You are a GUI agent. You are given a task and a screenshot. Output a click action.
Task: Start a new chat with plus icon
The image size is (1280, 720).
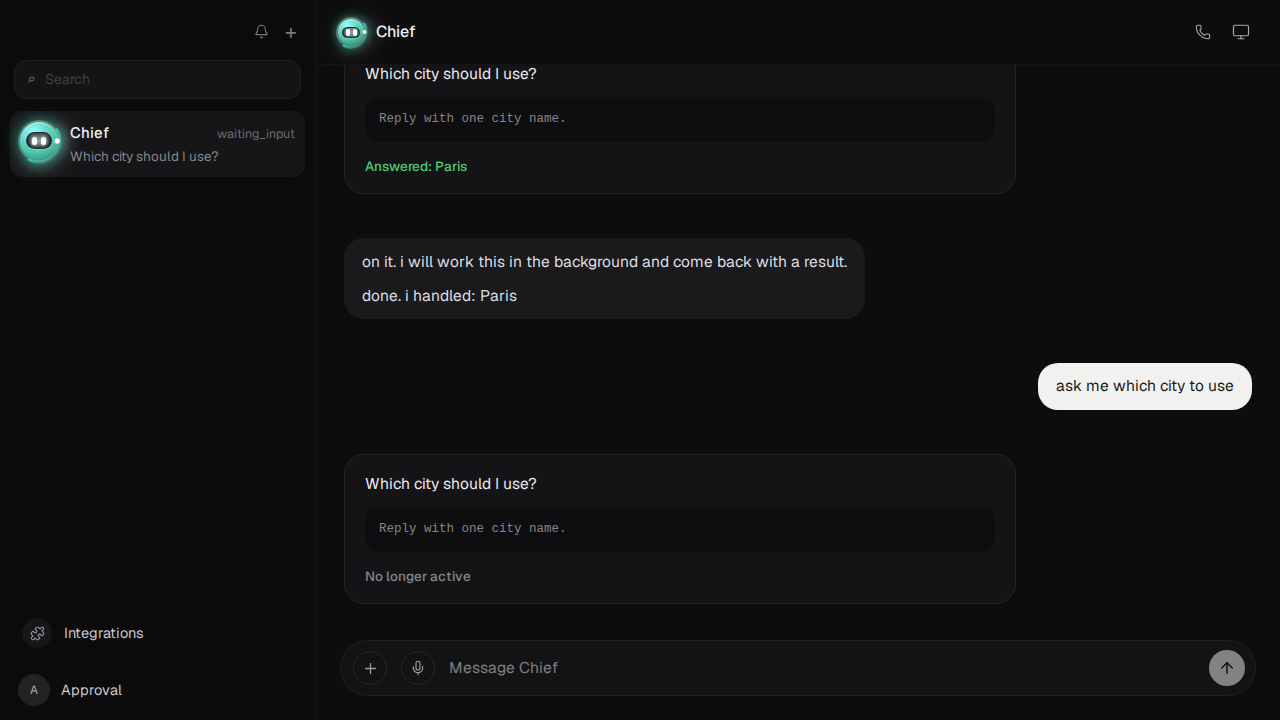click(x=291, y=32)
